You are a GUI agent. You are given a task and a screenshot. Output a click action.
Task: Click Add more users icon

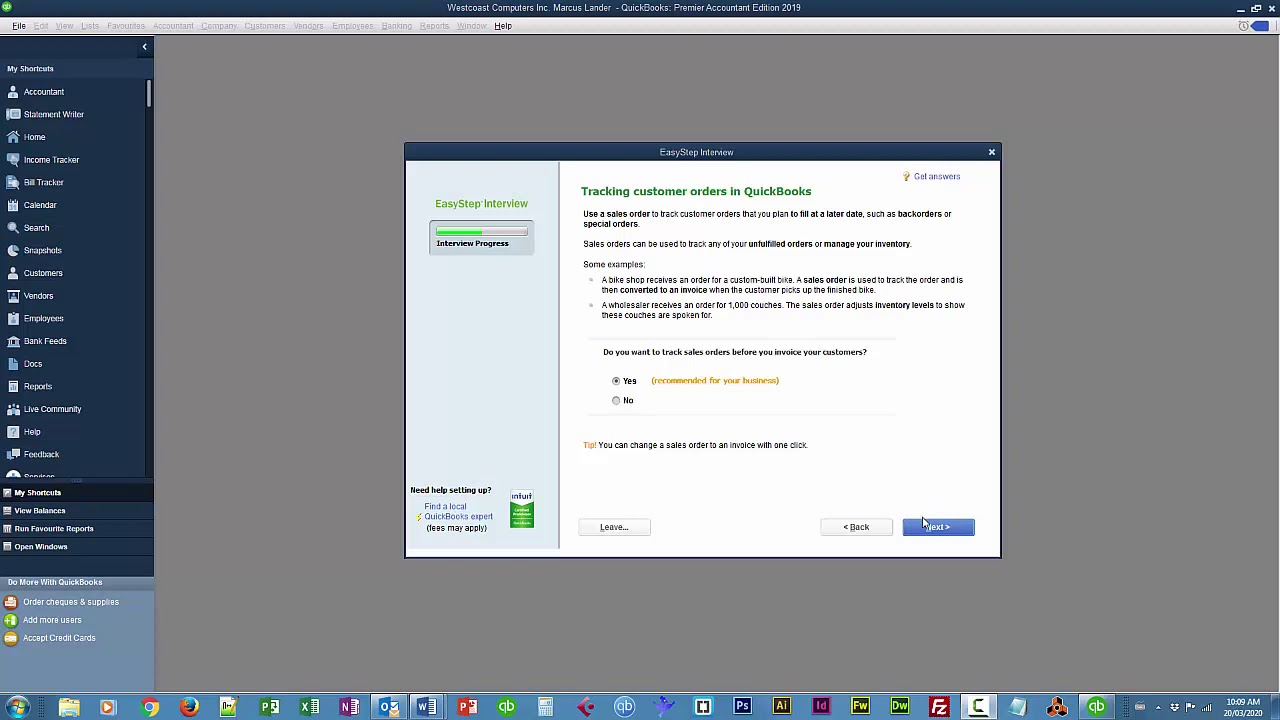(10, 620)
